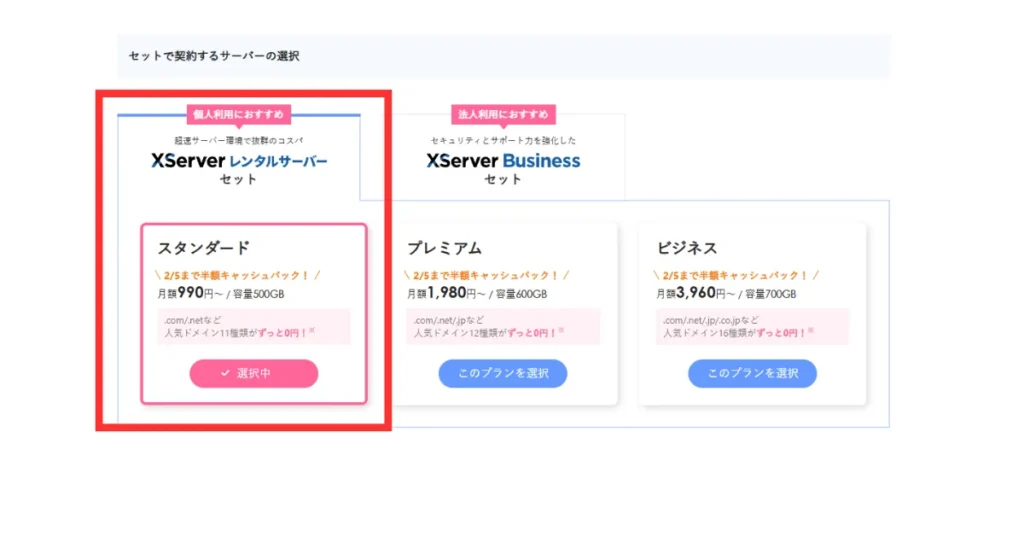Click the ビジネス plan title
The image size is (1024, 538).
tap(687, 248)
